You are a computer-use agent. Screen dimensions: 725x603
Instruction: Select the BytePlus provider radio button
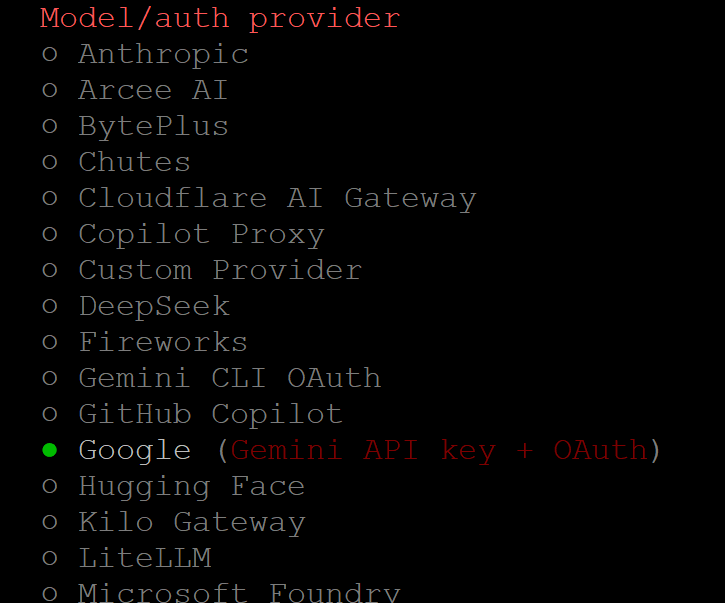tap(50, 127)
